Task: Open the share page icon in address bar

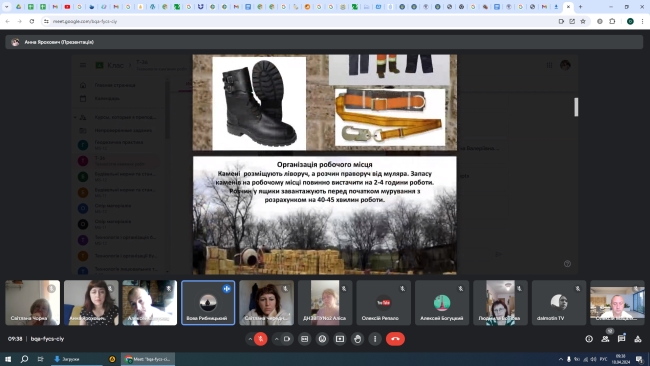Action: (572, 21)
